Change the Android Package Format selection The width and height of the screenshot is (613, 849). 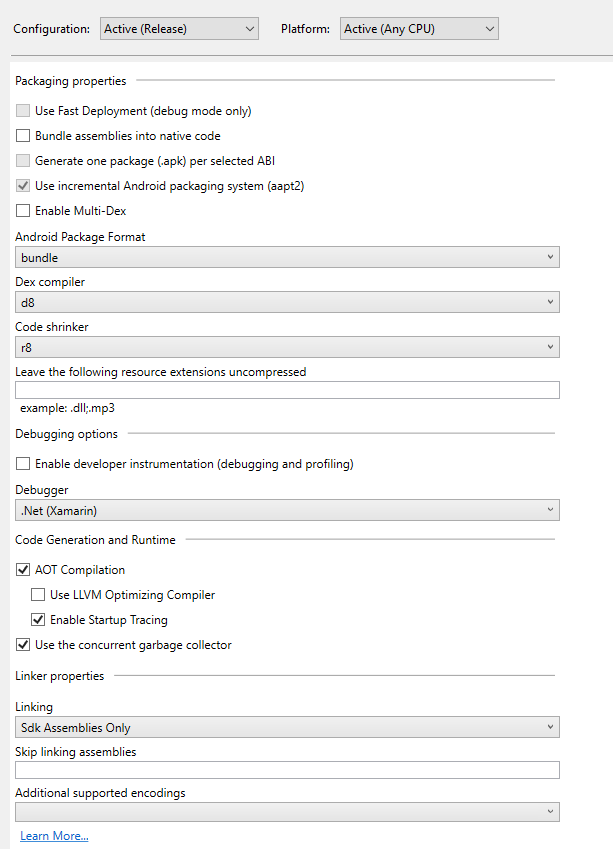pos(287,257)
